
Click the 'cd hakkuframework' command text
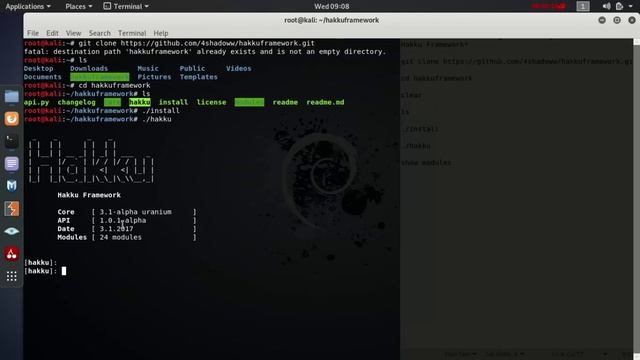114,86
